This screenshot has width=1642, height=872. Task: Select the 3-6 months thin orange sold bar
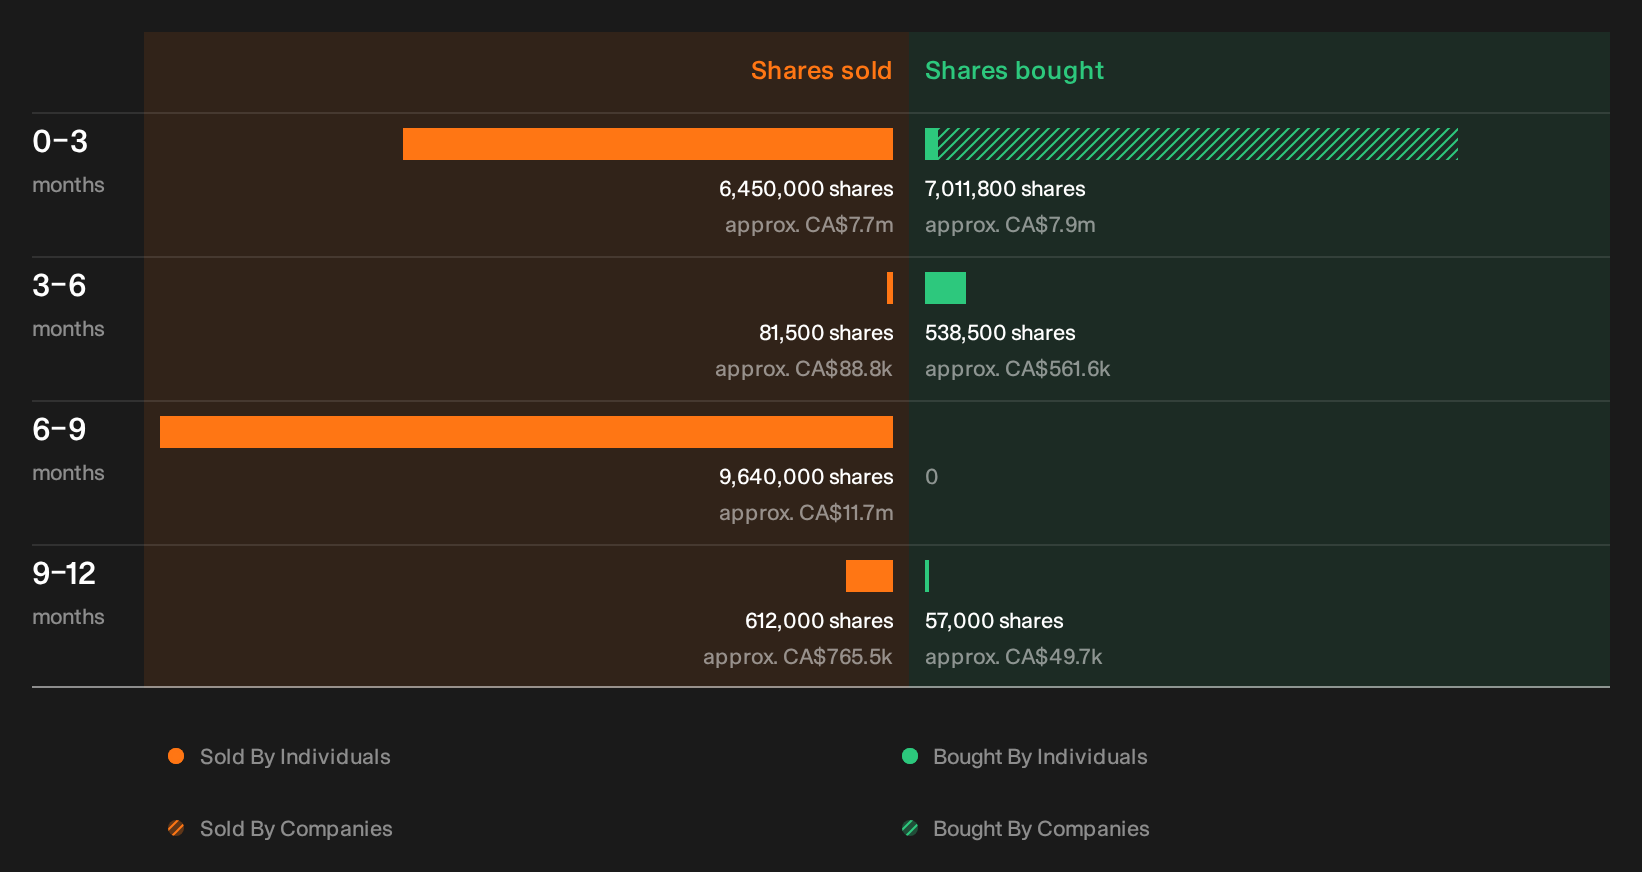890,288
